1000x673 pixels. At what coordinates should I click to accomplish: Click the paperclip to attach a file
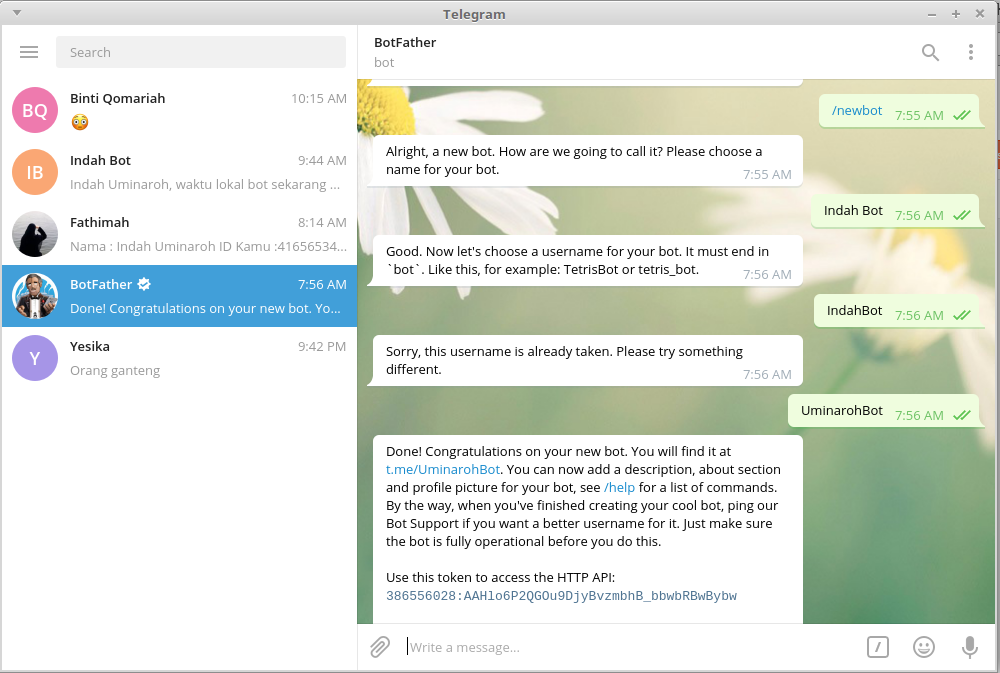(x=379, y=647)
